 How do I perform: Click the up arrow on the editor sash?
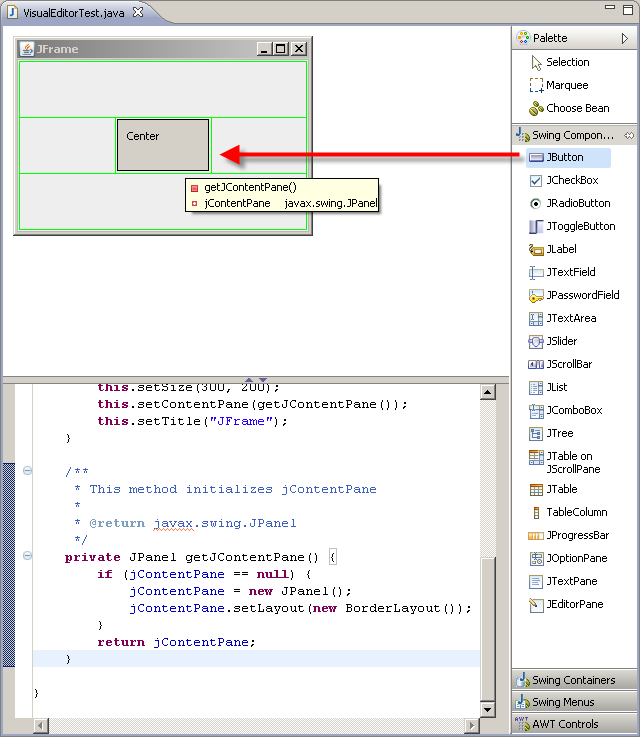pyautogui.click(x=249, y=380)
